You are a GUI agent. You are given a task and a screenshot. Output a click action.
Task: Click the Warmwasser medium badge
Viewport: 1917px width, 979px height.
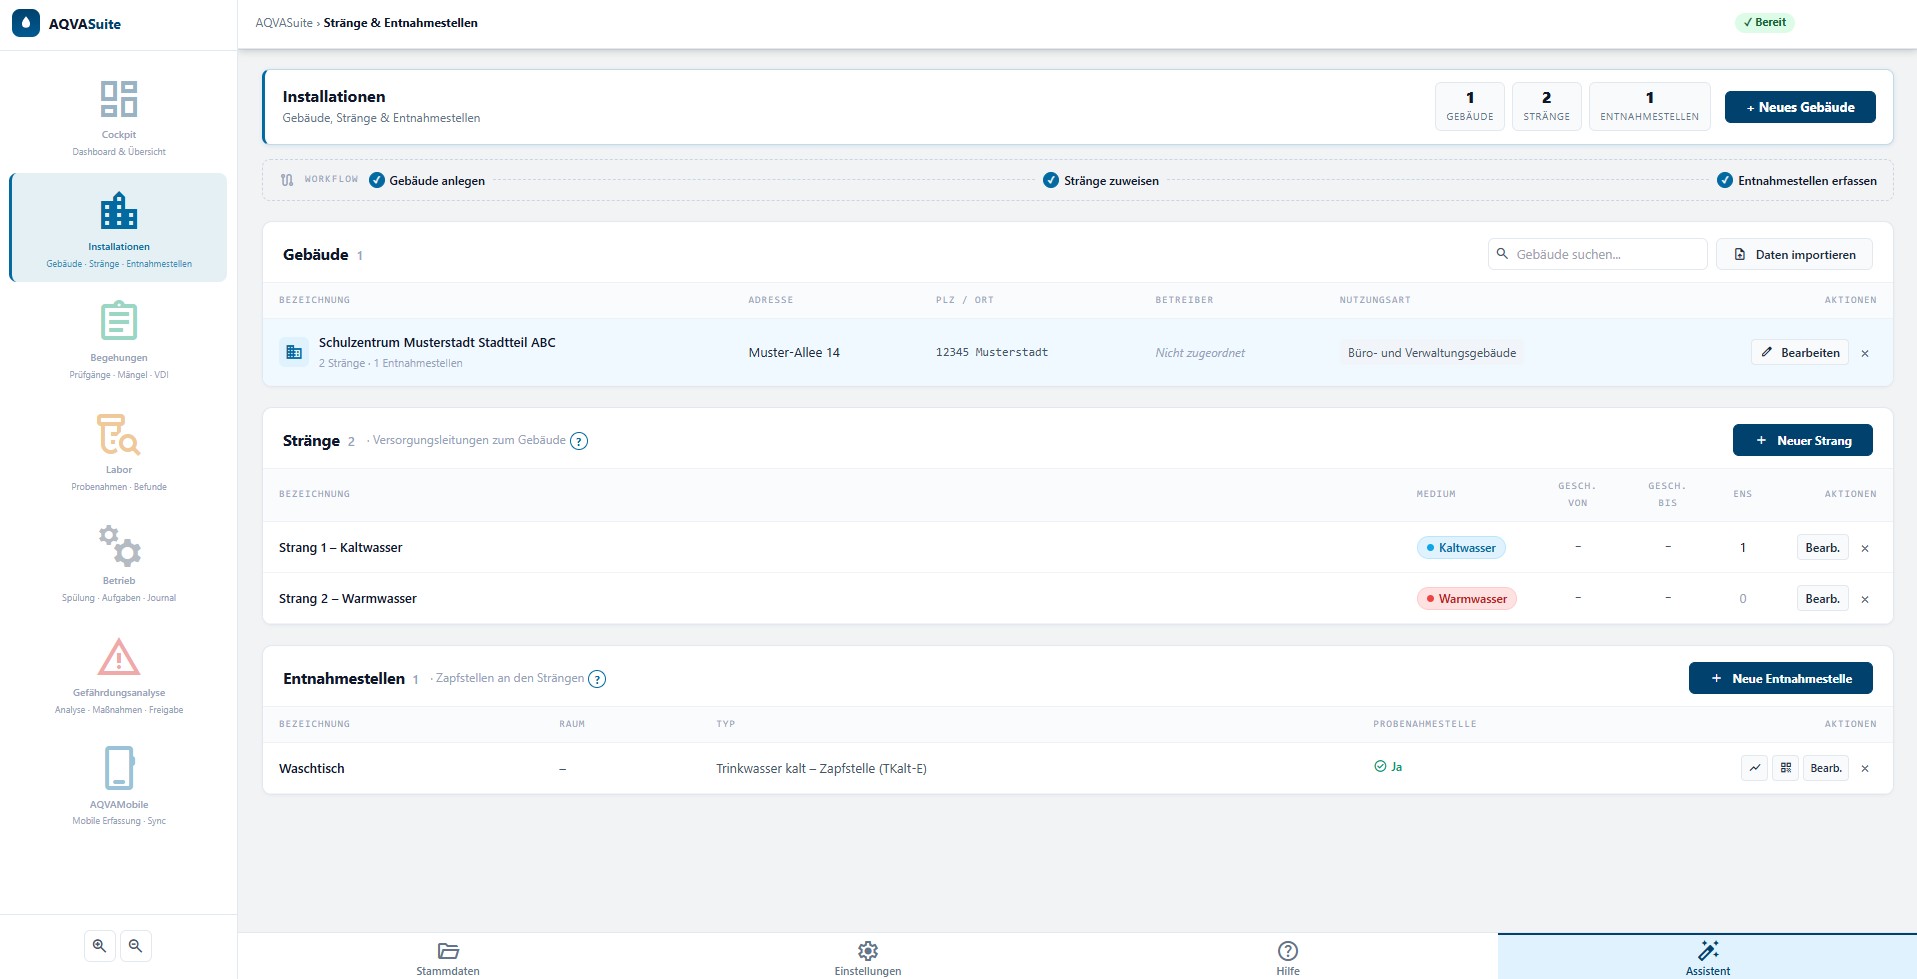tap(1467, 599)
